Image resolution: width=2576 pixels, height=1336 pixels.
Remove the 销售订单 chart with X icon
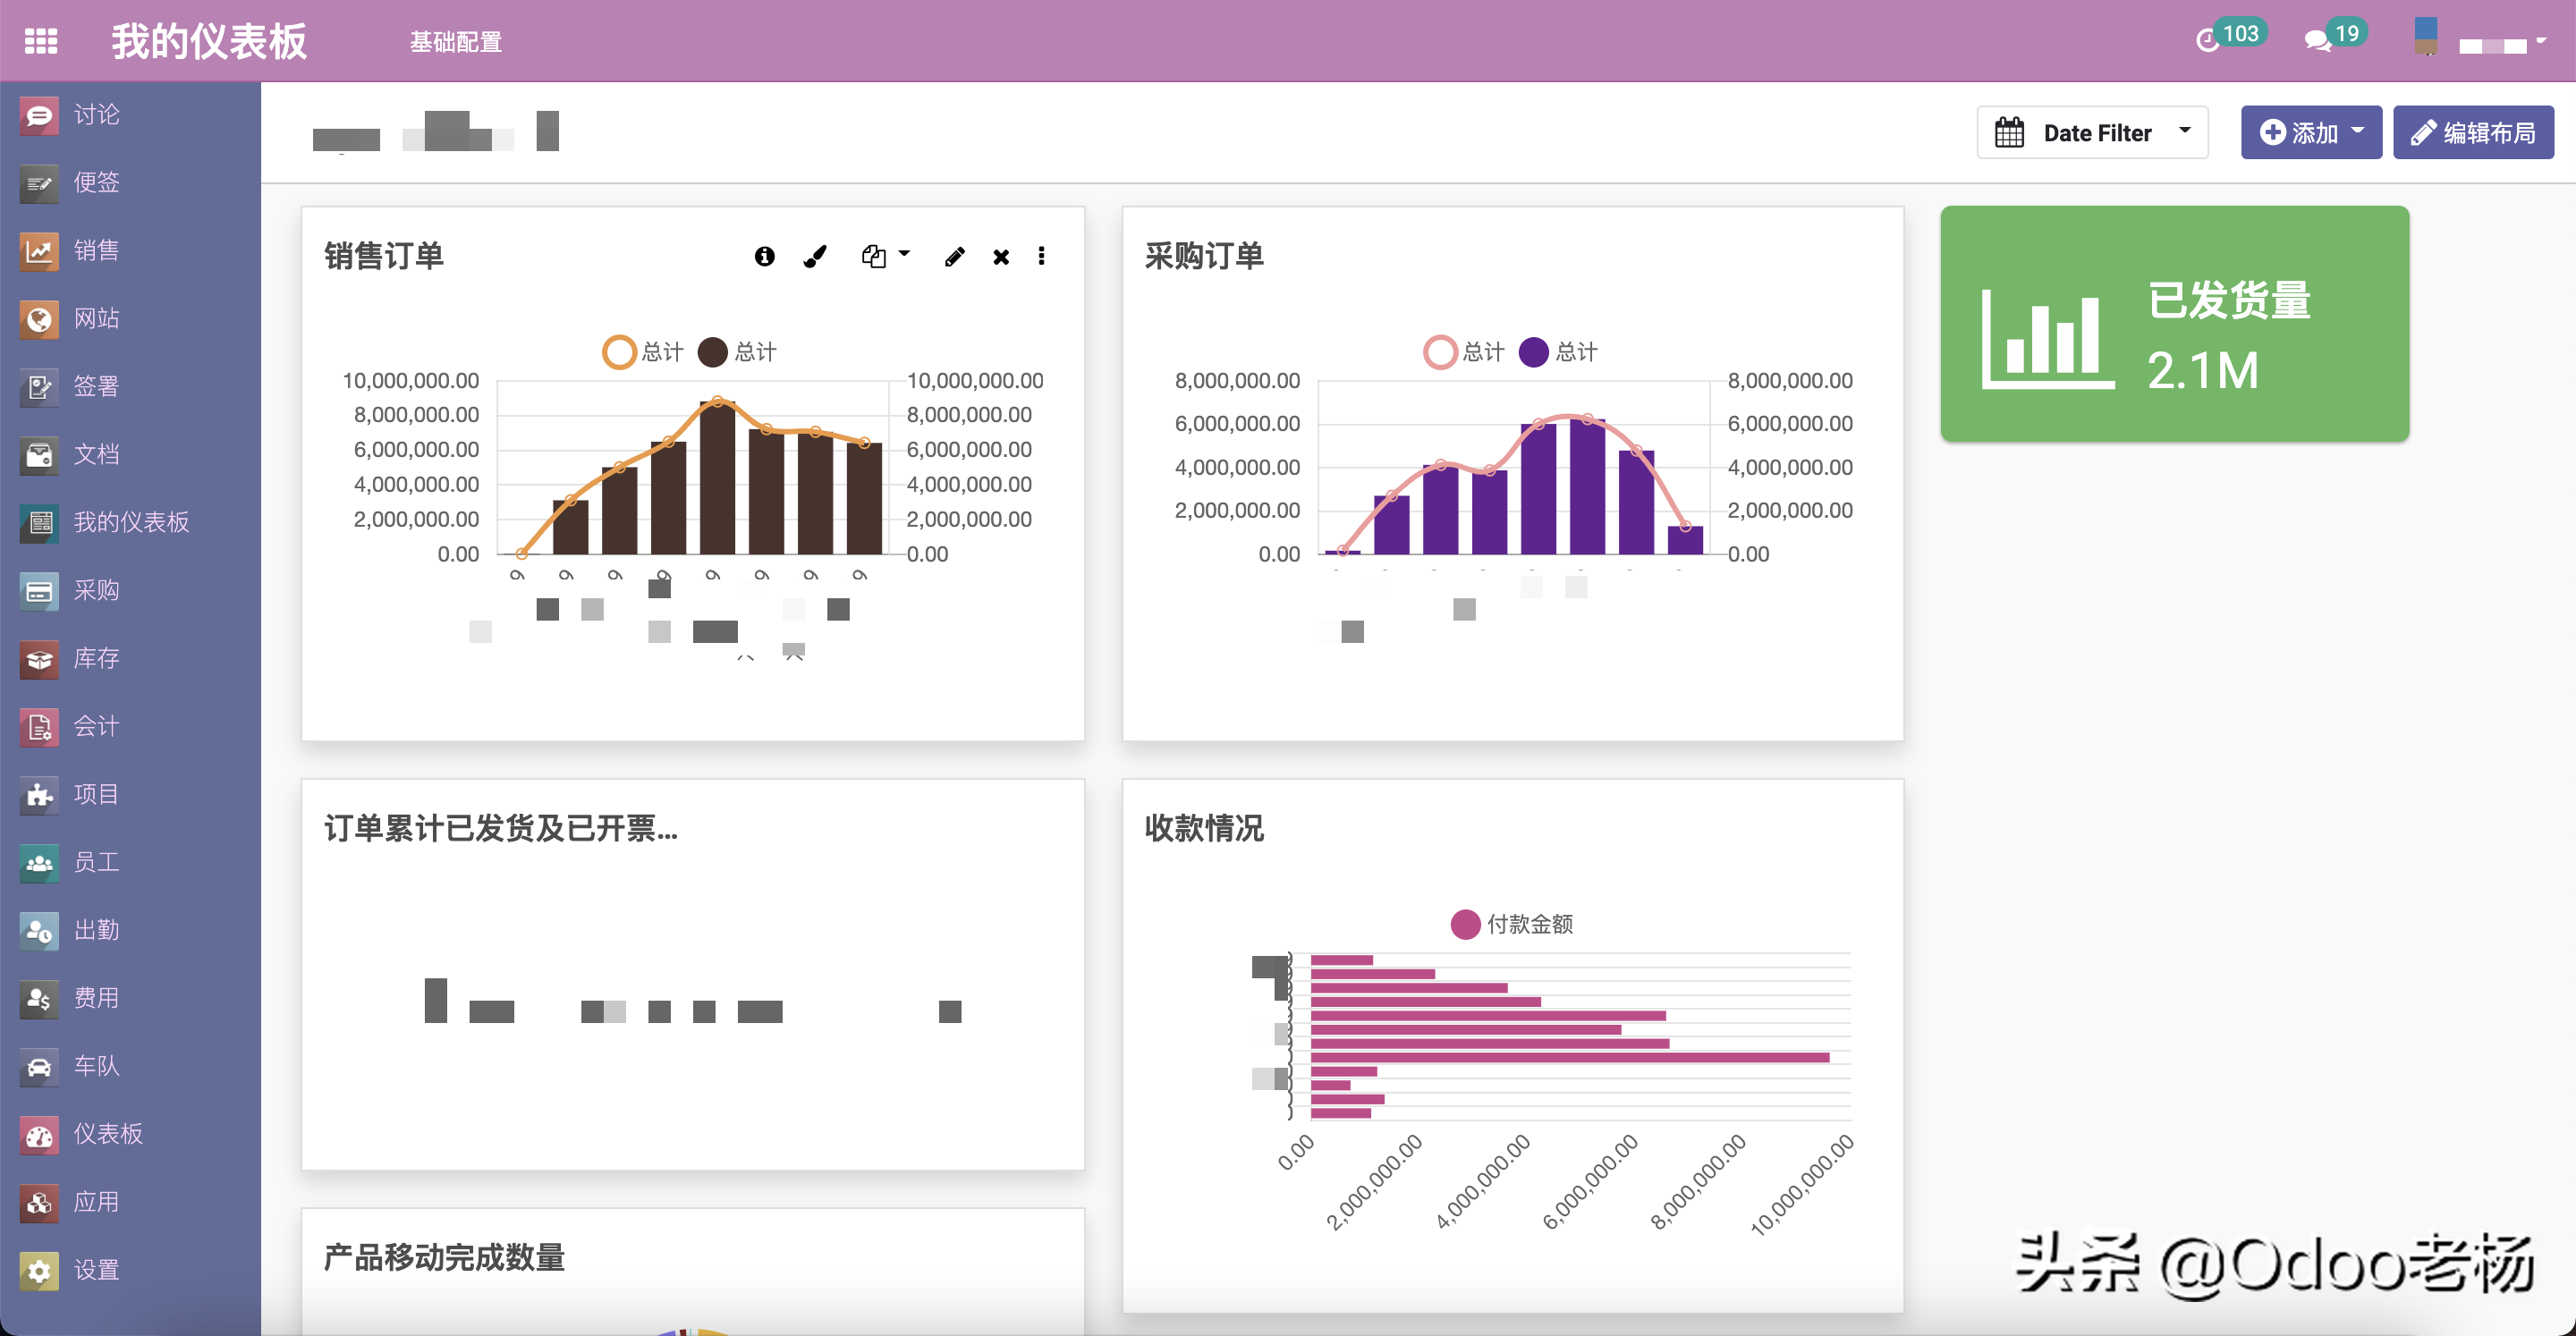tap(1000, 257)
